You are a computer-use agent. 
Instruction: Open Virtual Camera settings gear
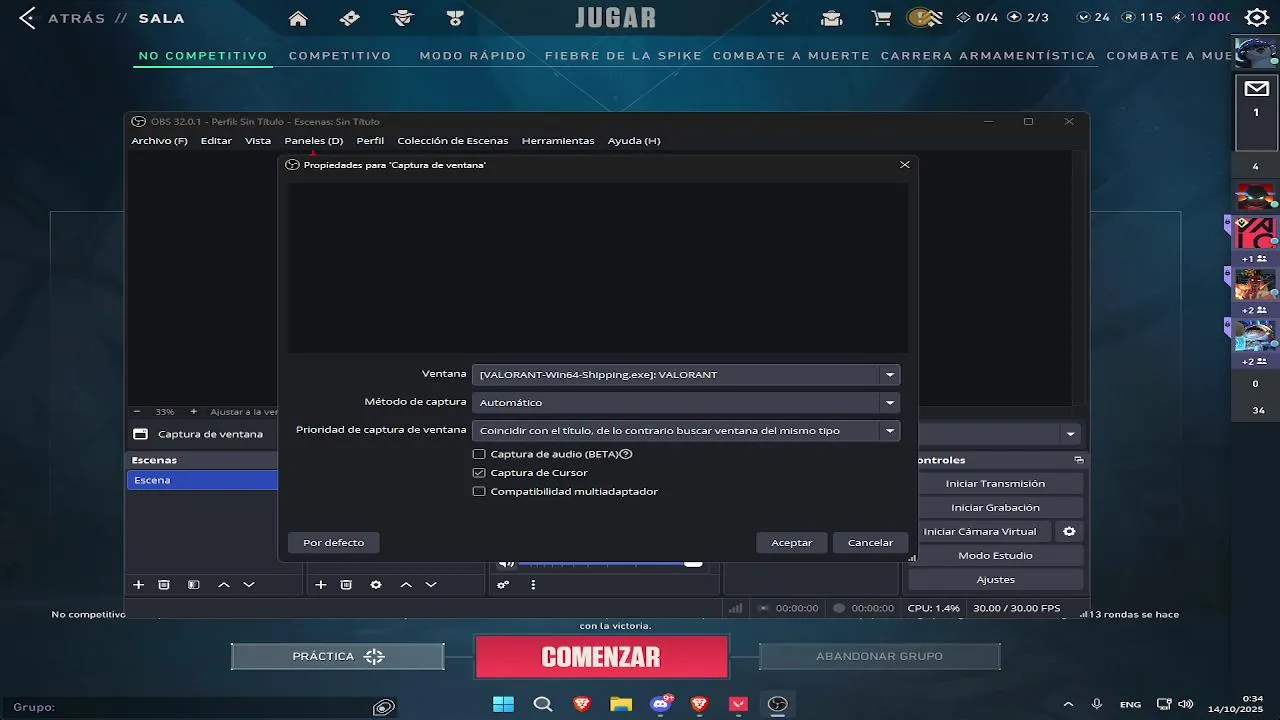tap(1069, 531)
